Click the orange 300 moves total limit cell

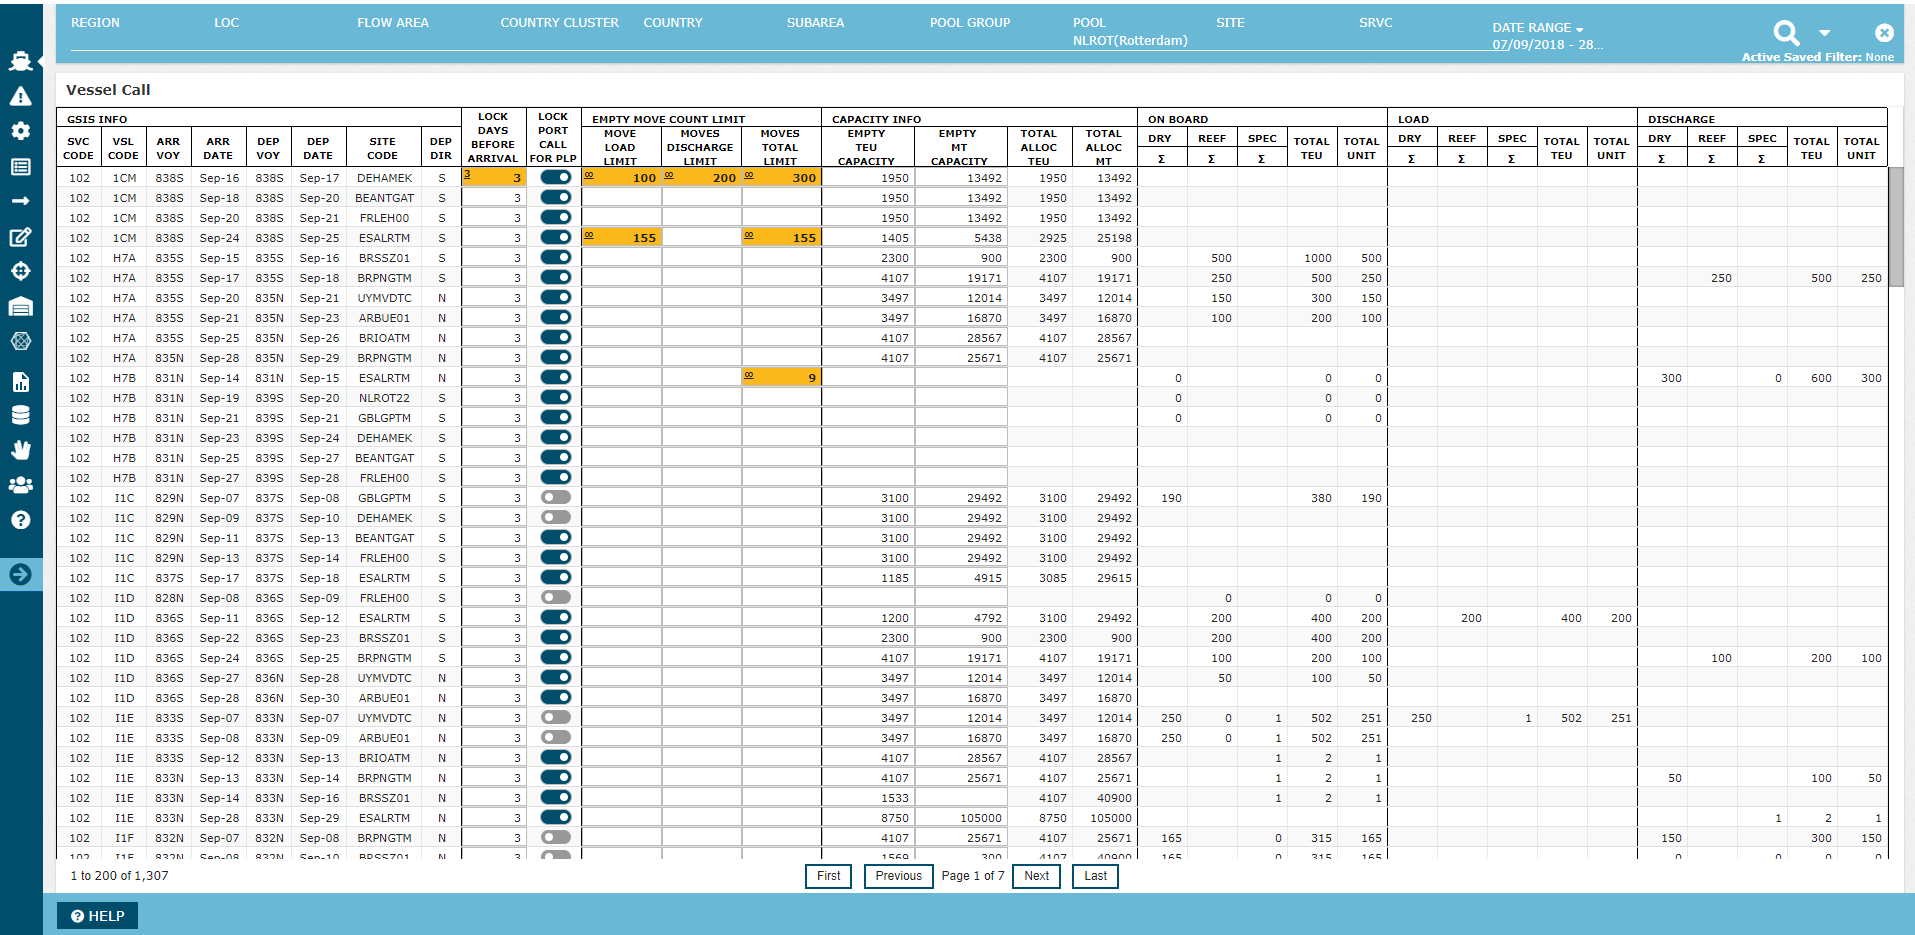point(781,178)
